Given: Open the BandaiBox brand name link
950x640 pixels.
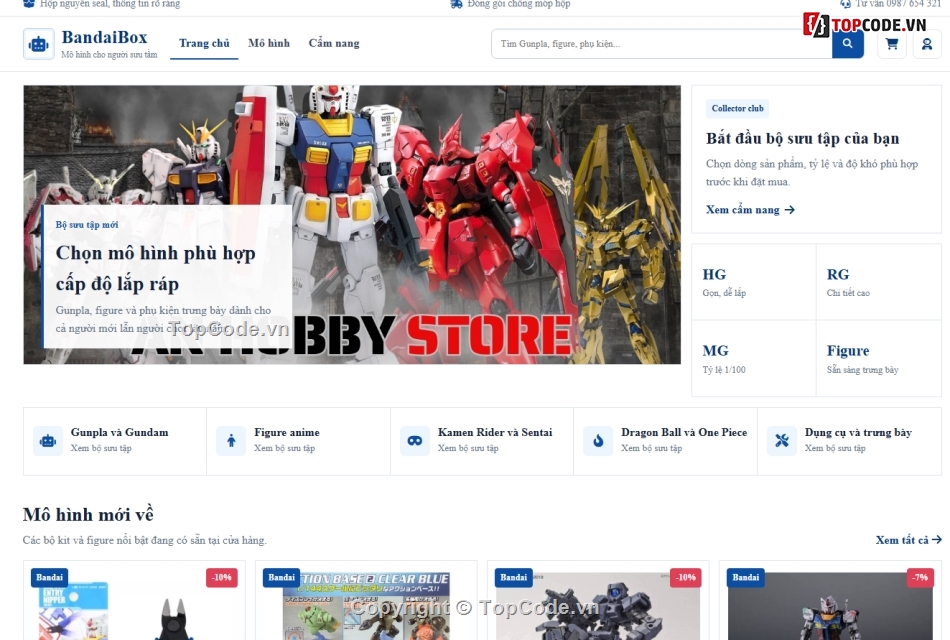Looking at the screenshot, I should pyautogui.click(x=104, y=37).
